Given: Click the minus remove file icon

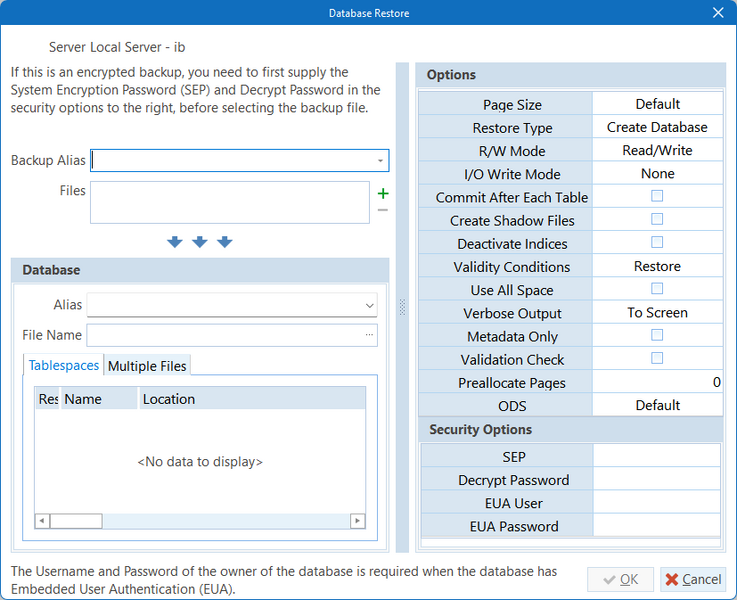Looking at the screenshot, I should pyautogui.click(x=383, y=210).
